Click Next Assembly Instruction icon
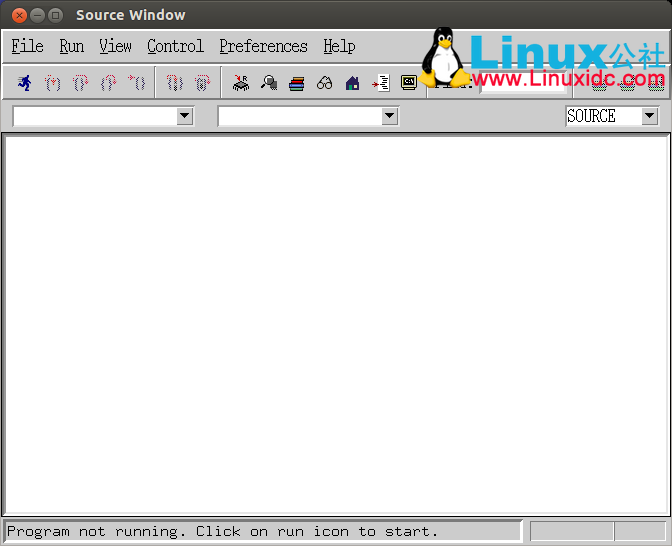This screenshot has height=546, width=672. coord(202,82)
